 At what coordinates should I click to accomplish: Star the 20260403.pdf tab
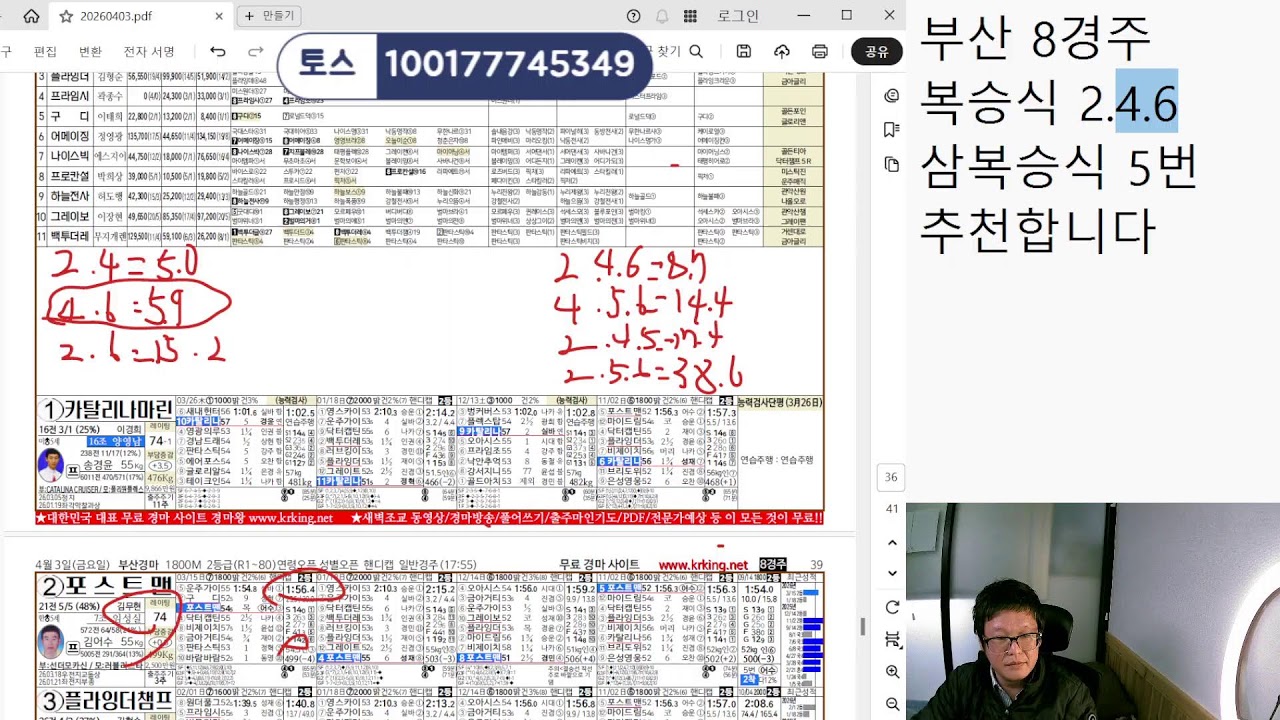pyautogui.click(x=66, y=16)
